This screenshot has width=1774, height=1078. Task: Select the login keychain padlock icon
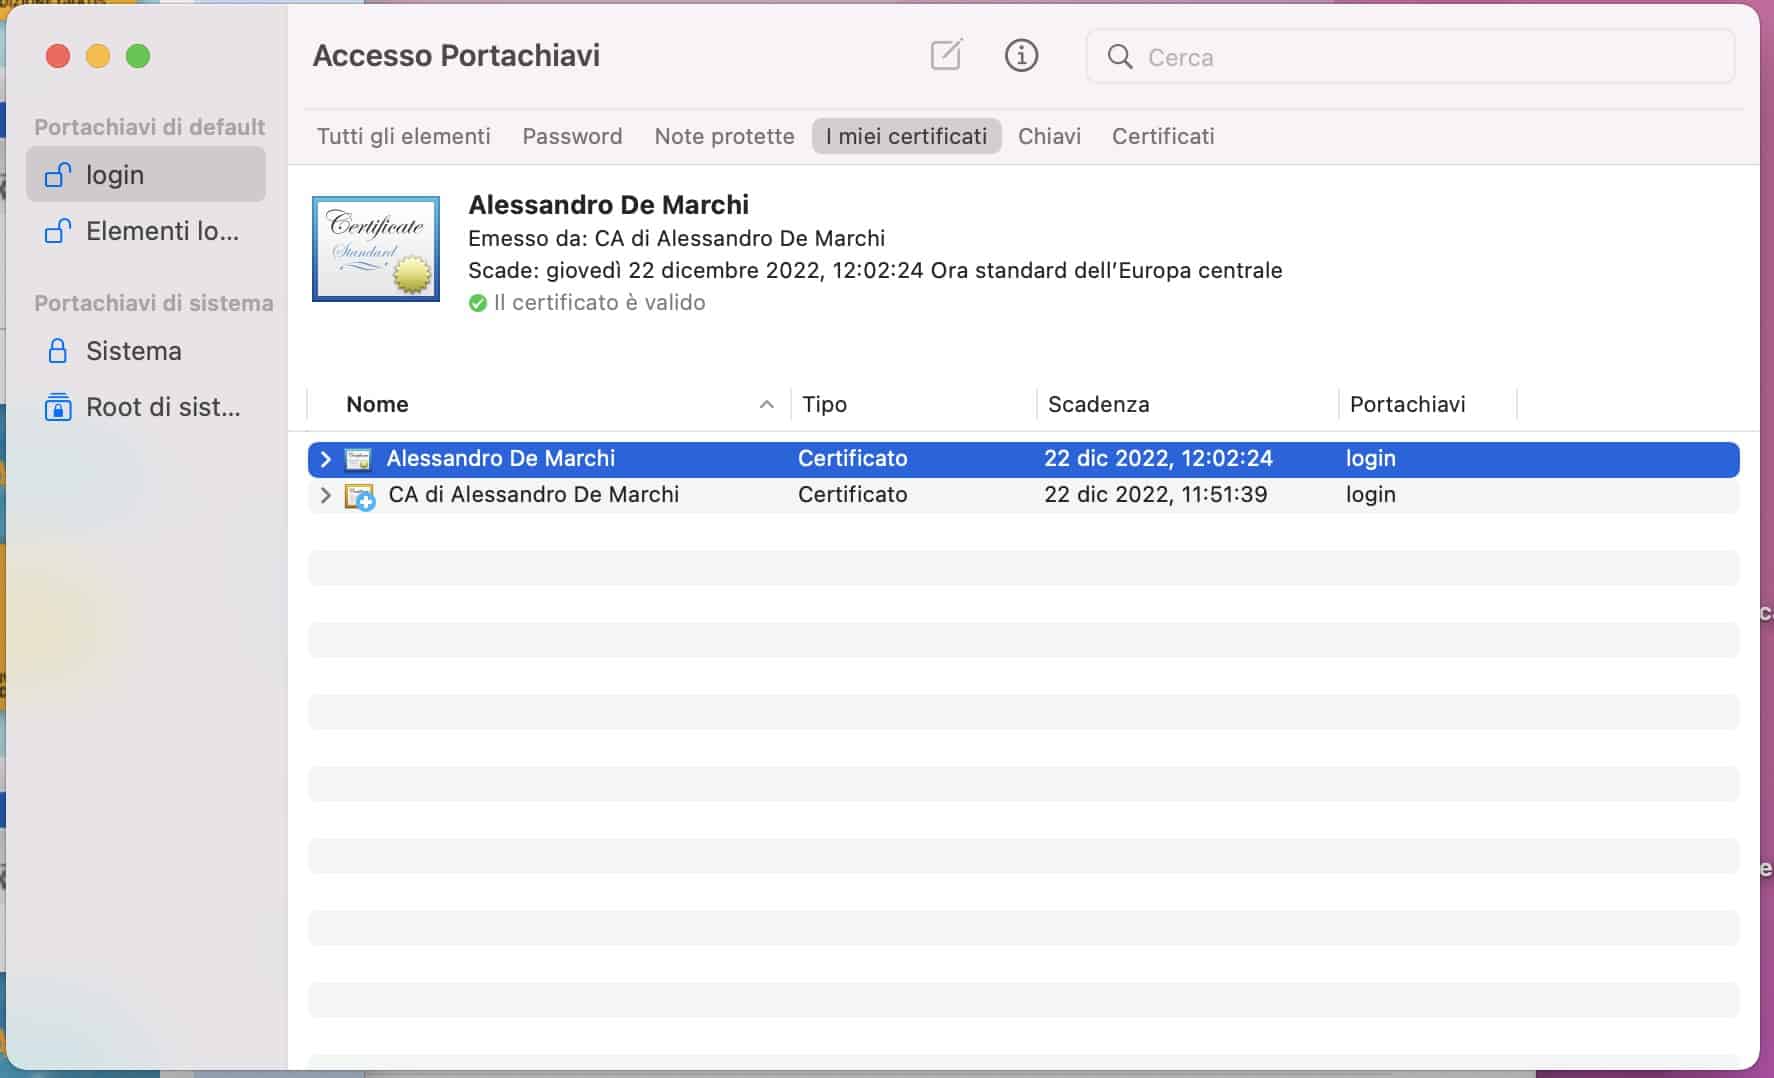click(57, 174)
